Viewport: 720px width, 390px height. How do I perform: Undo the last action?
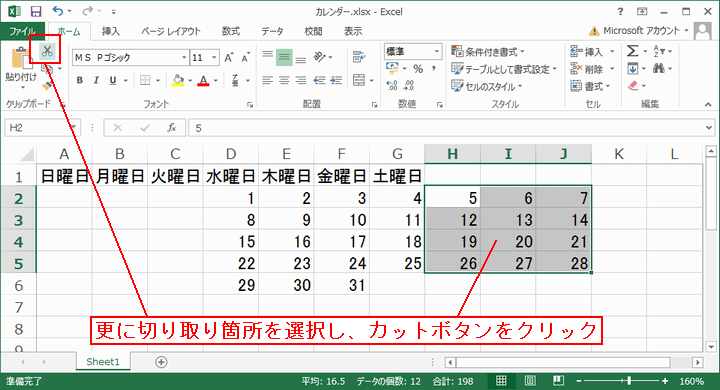57,11
